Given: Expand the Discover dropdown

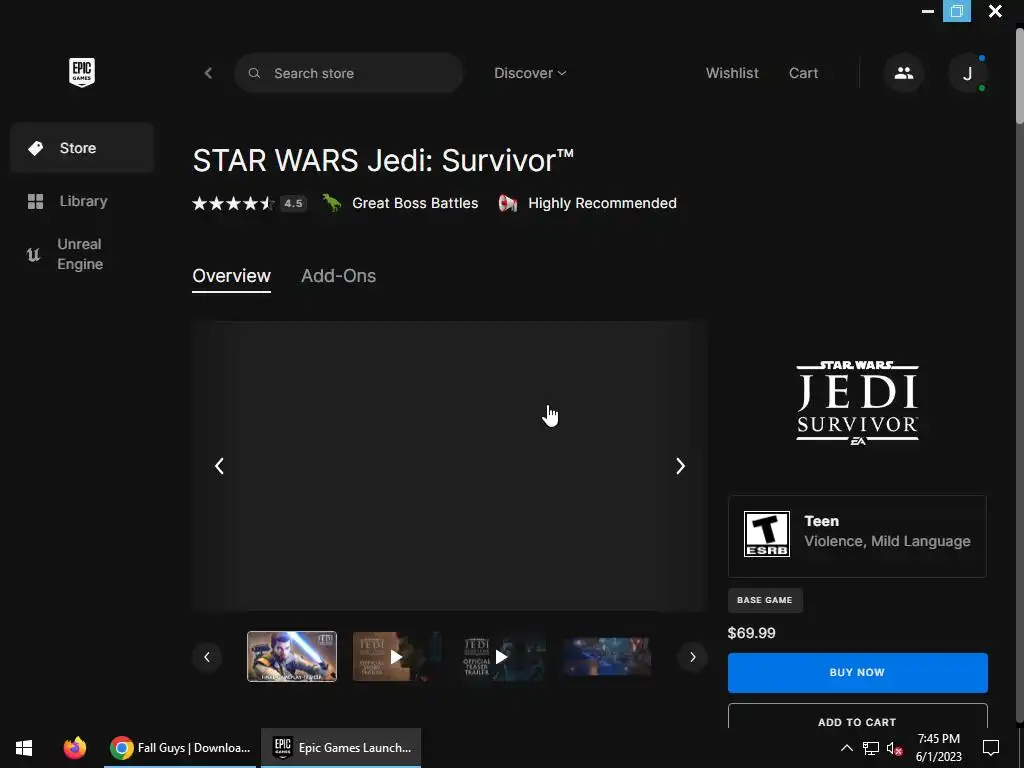Looking at the screenshot, I should [x=530, y=73].
